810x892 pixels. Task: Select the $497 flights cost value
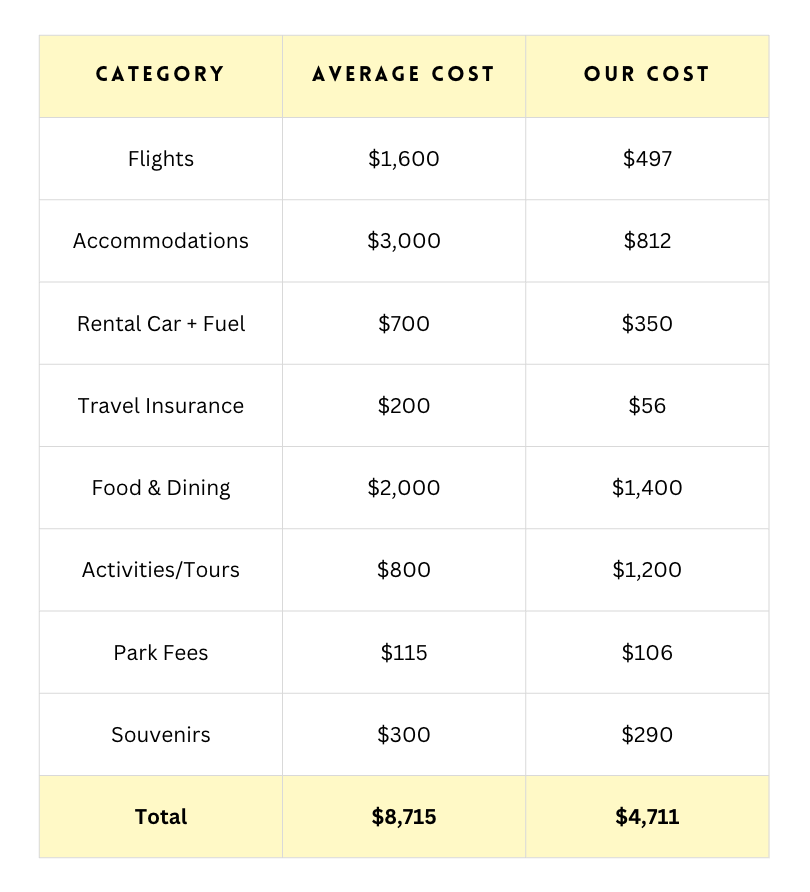click(647, 159)
